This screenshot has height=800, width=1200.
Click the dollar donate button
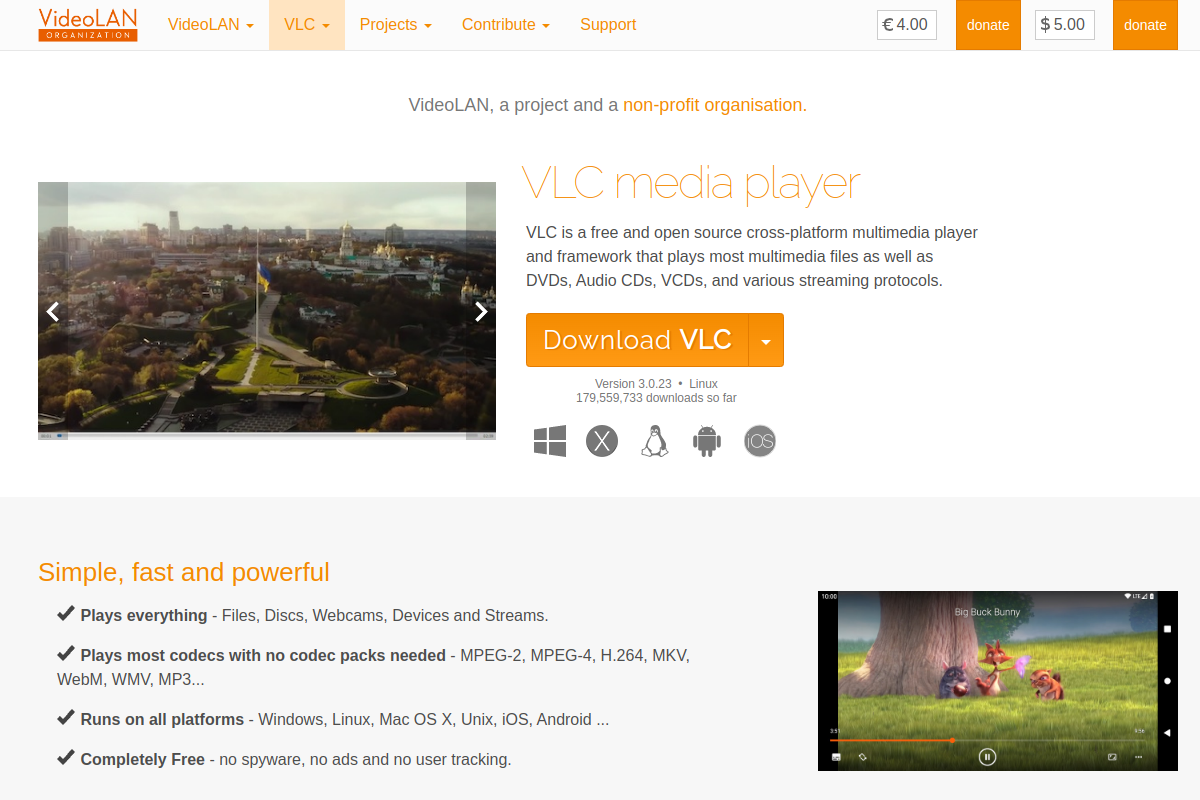[1145, 25]
